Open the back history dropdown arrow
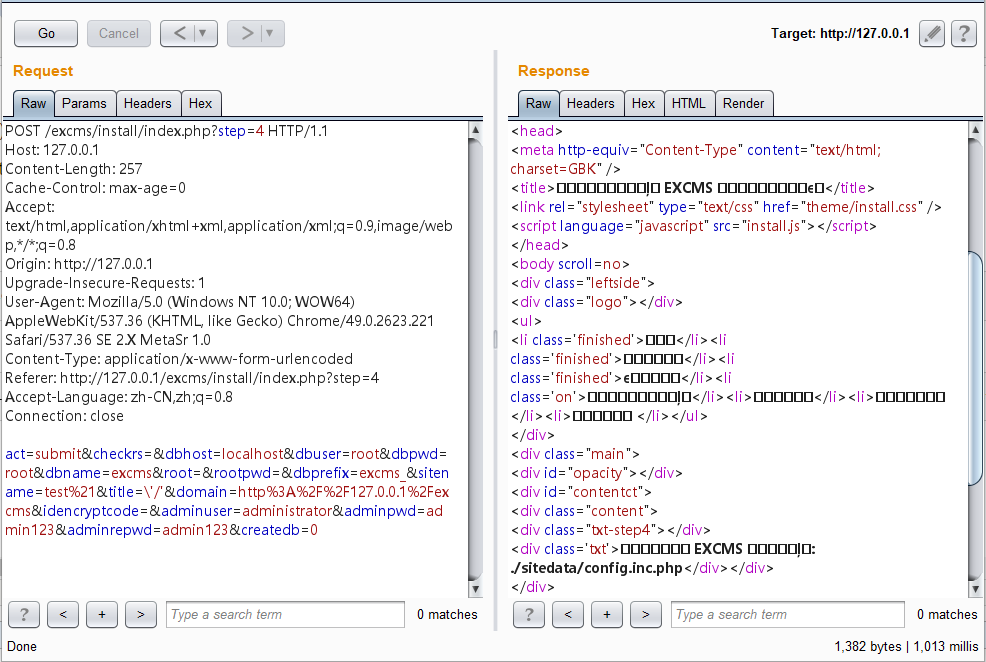The image size is (986, 662). pyautogui.click(x=203, y=33)
